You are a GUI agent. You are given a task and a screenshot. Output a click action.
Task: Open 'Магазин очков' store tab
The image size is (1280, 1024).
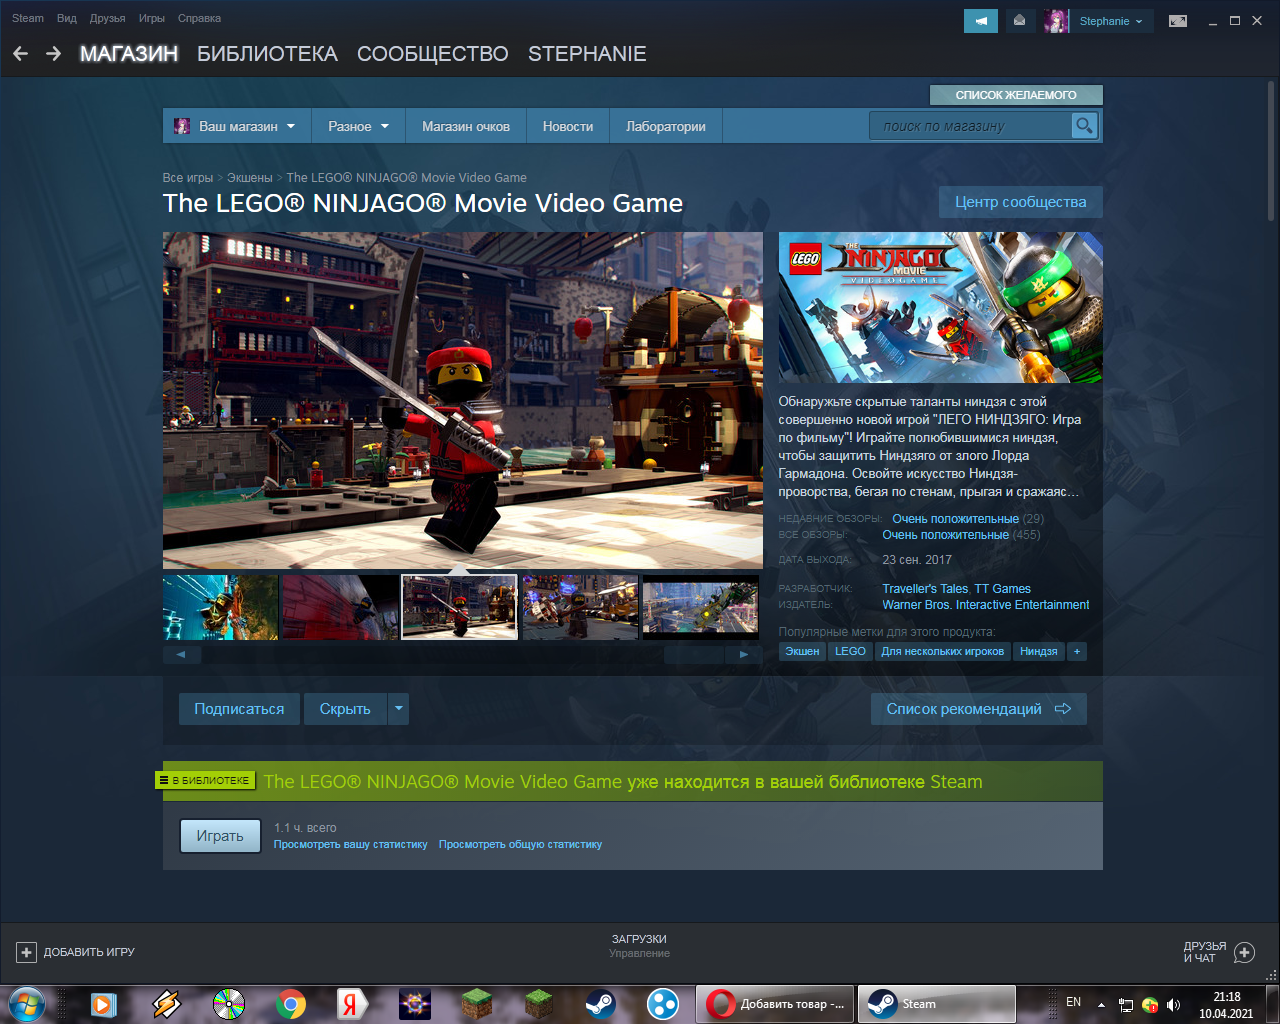(466, 126)
